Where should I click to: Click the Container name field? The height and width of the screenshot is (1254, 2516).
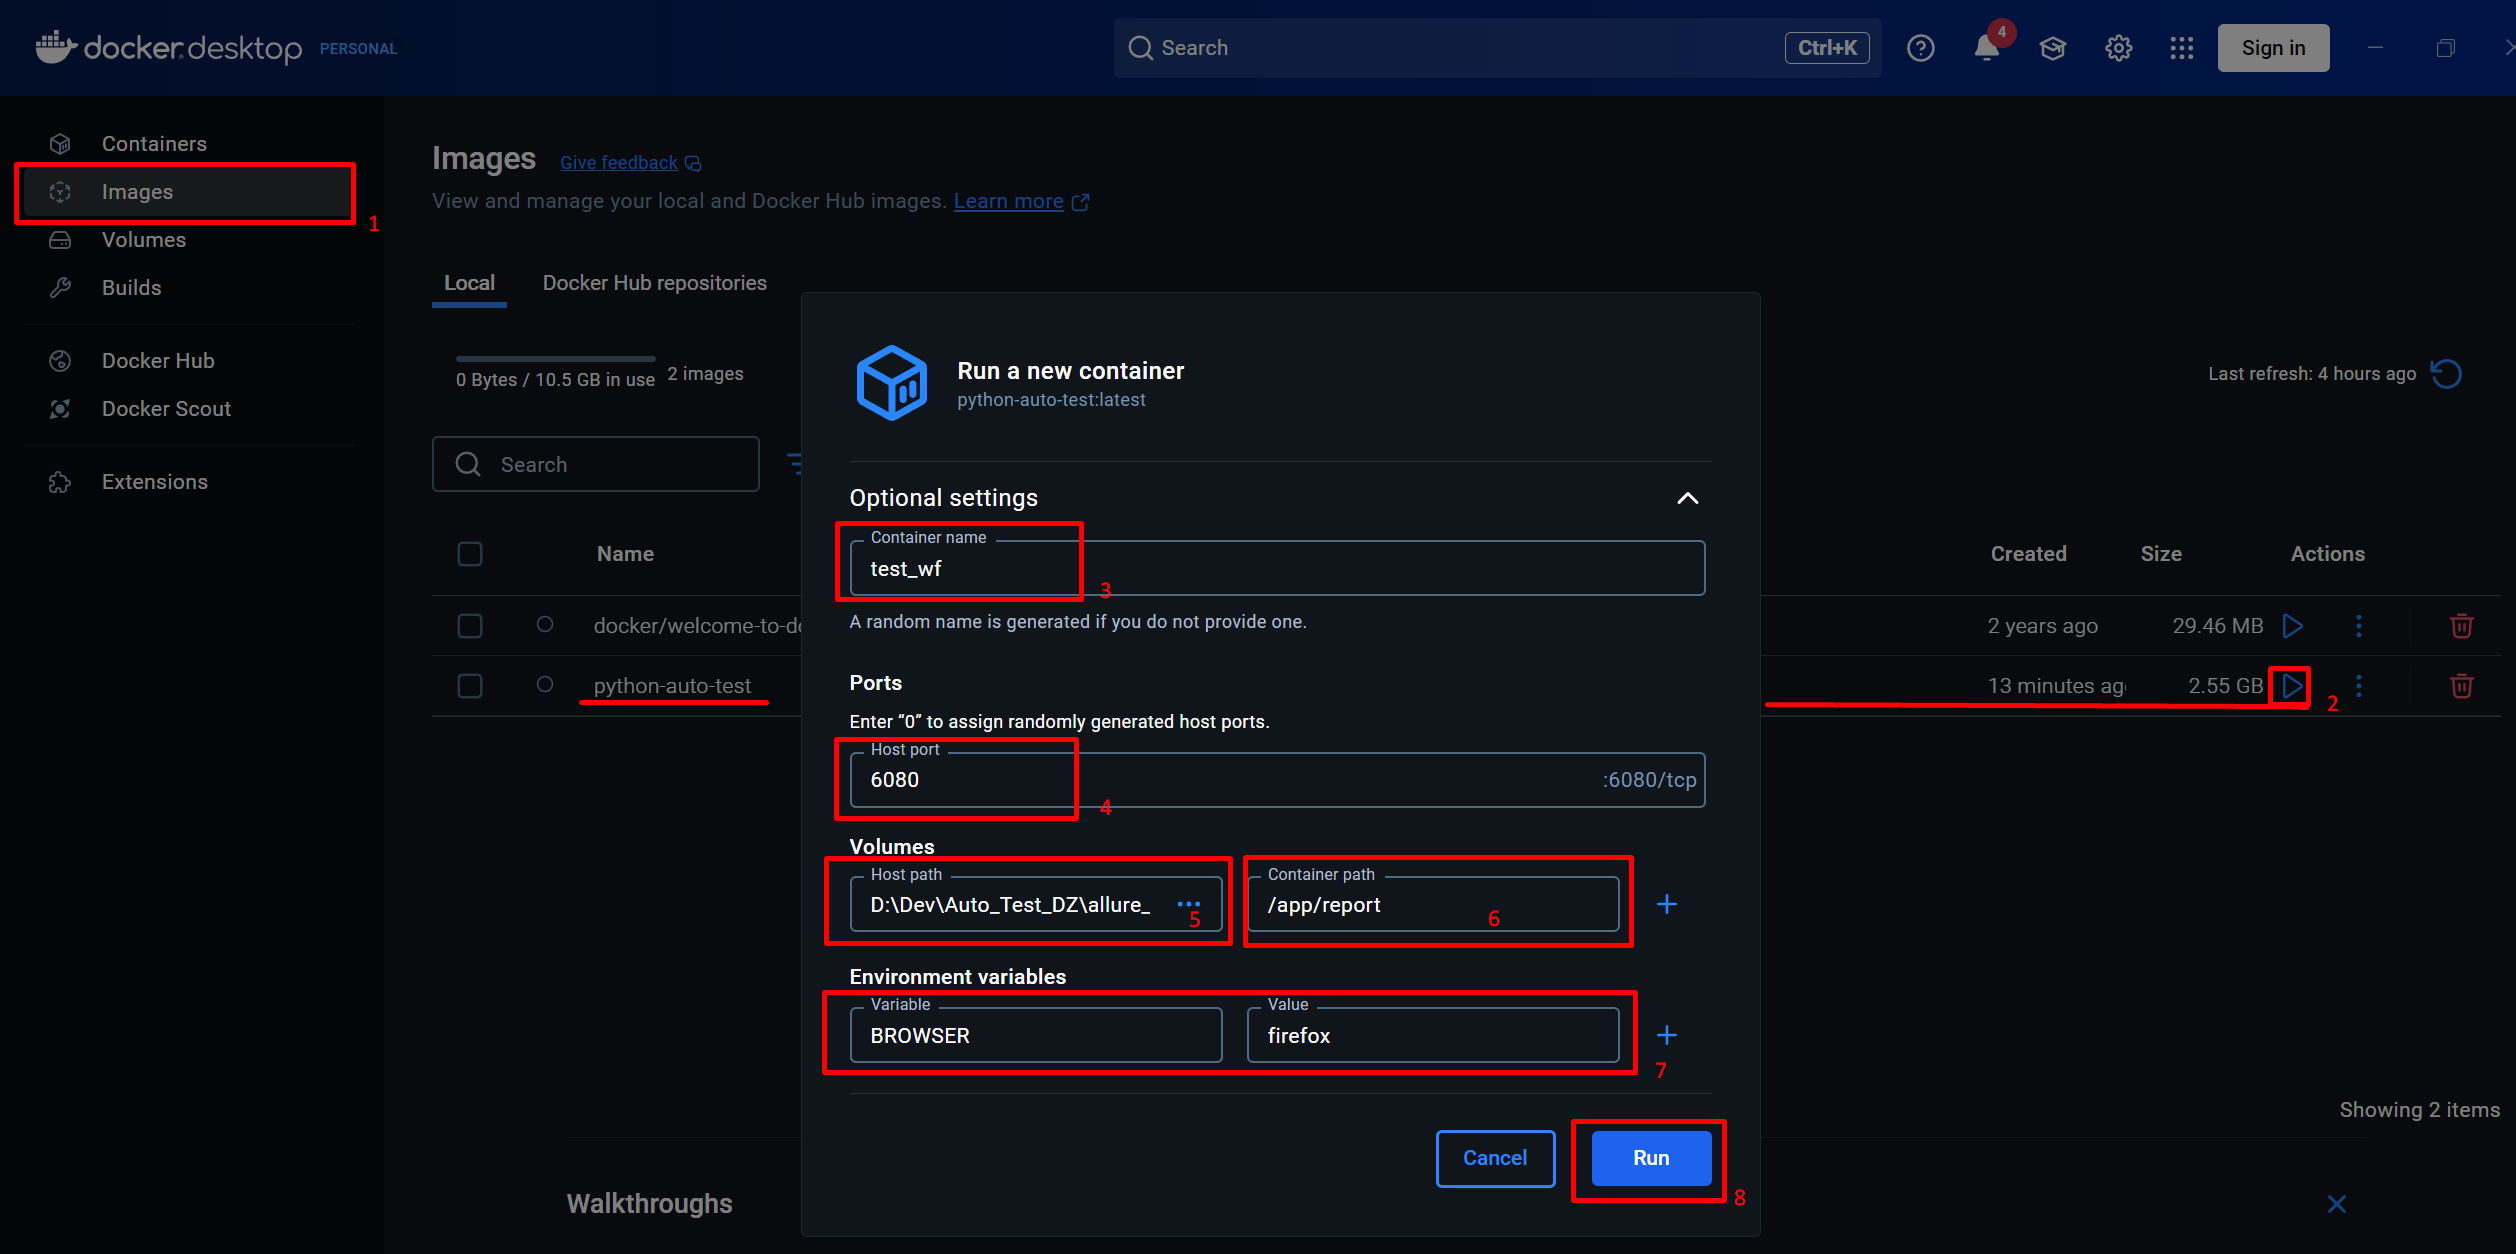pyautogui.click(x=1277, y=568)
